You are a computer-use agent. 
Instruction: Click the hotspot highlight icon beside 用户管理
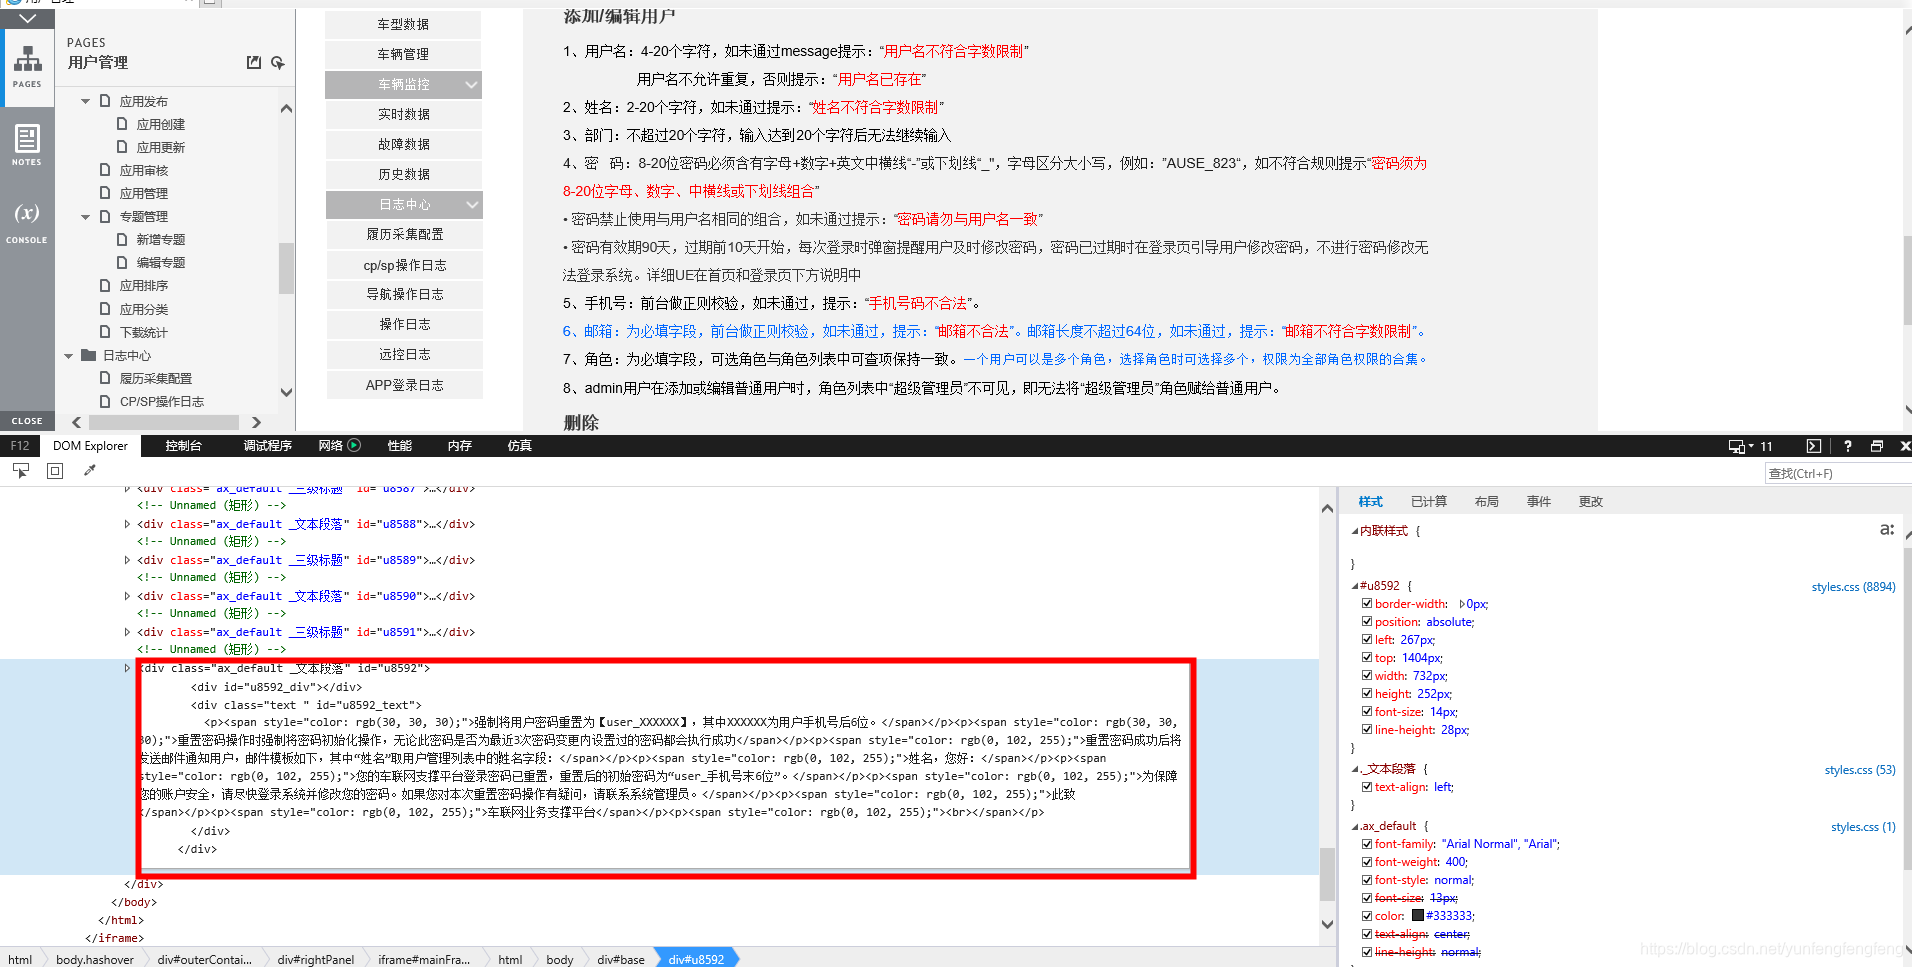[278, 63]
